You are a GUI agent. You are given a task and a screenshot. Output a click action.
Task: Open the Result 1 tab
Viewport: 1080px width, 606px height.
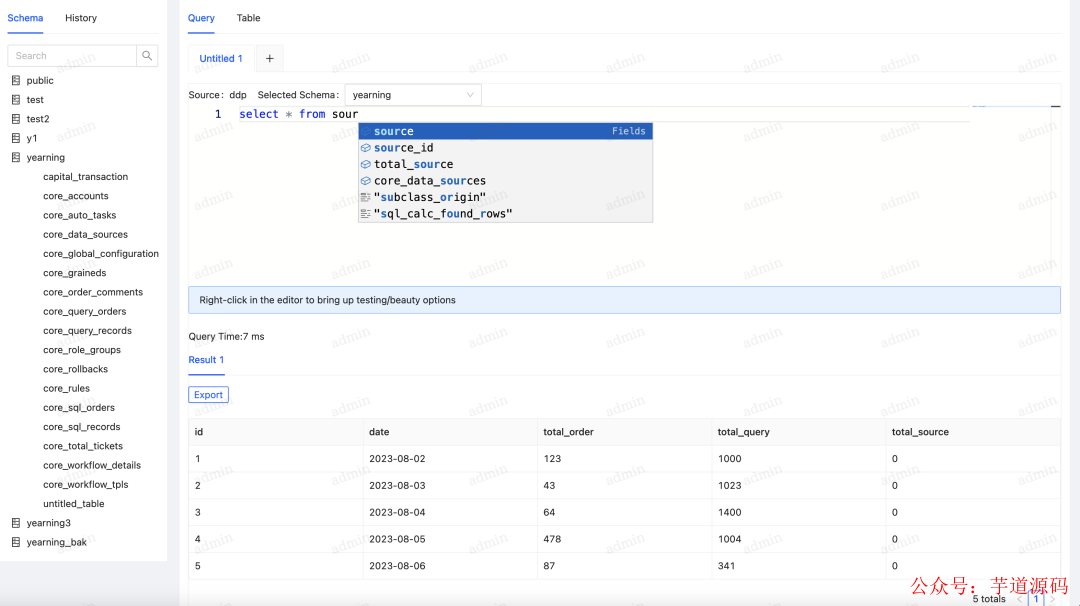point(206,360)
